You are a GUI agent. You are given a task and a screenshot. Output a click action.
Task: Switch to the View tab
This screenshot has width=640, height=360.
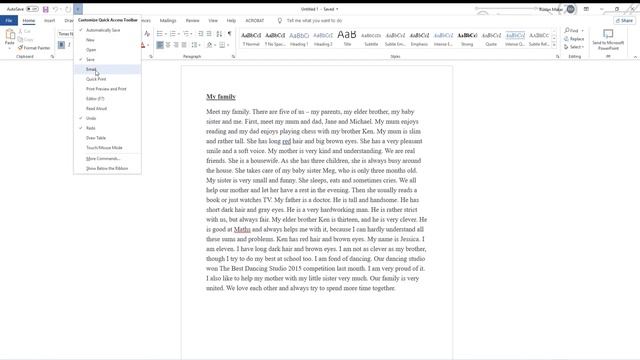click(x=213, y=20)
